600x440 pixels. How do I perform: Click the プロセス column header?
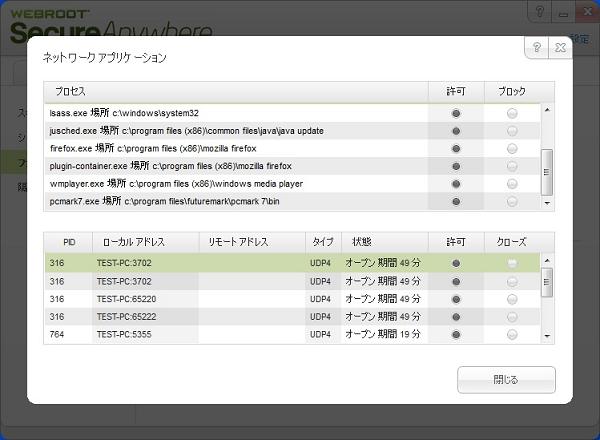(236, 91)
